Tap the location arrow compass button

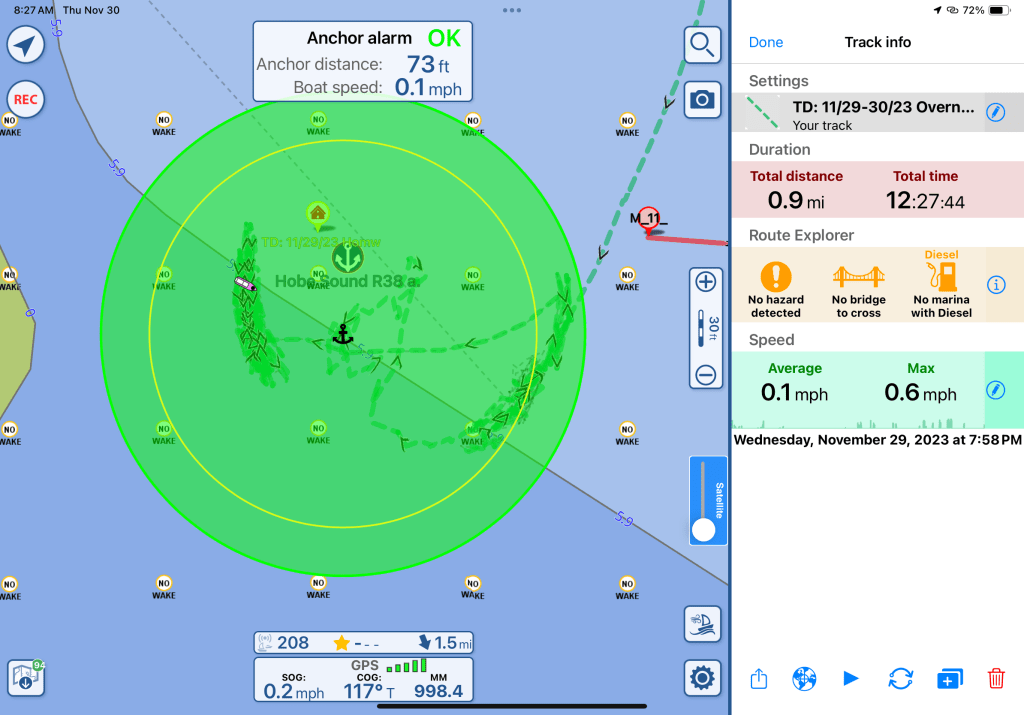(x=26, y=45)
